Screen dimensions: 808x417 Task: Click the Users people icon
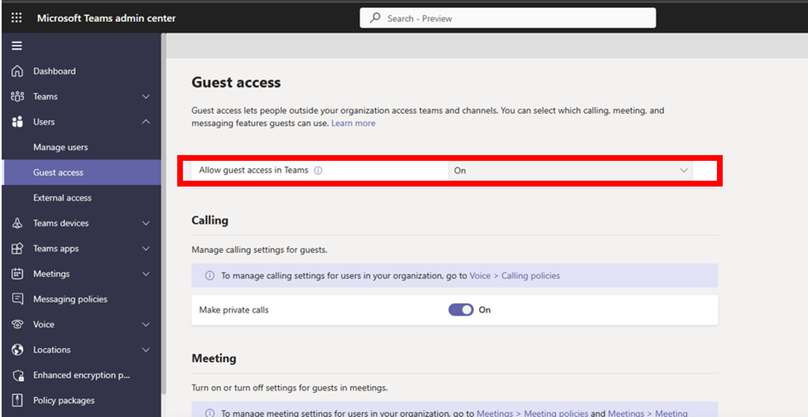click(x=17, y=122)
